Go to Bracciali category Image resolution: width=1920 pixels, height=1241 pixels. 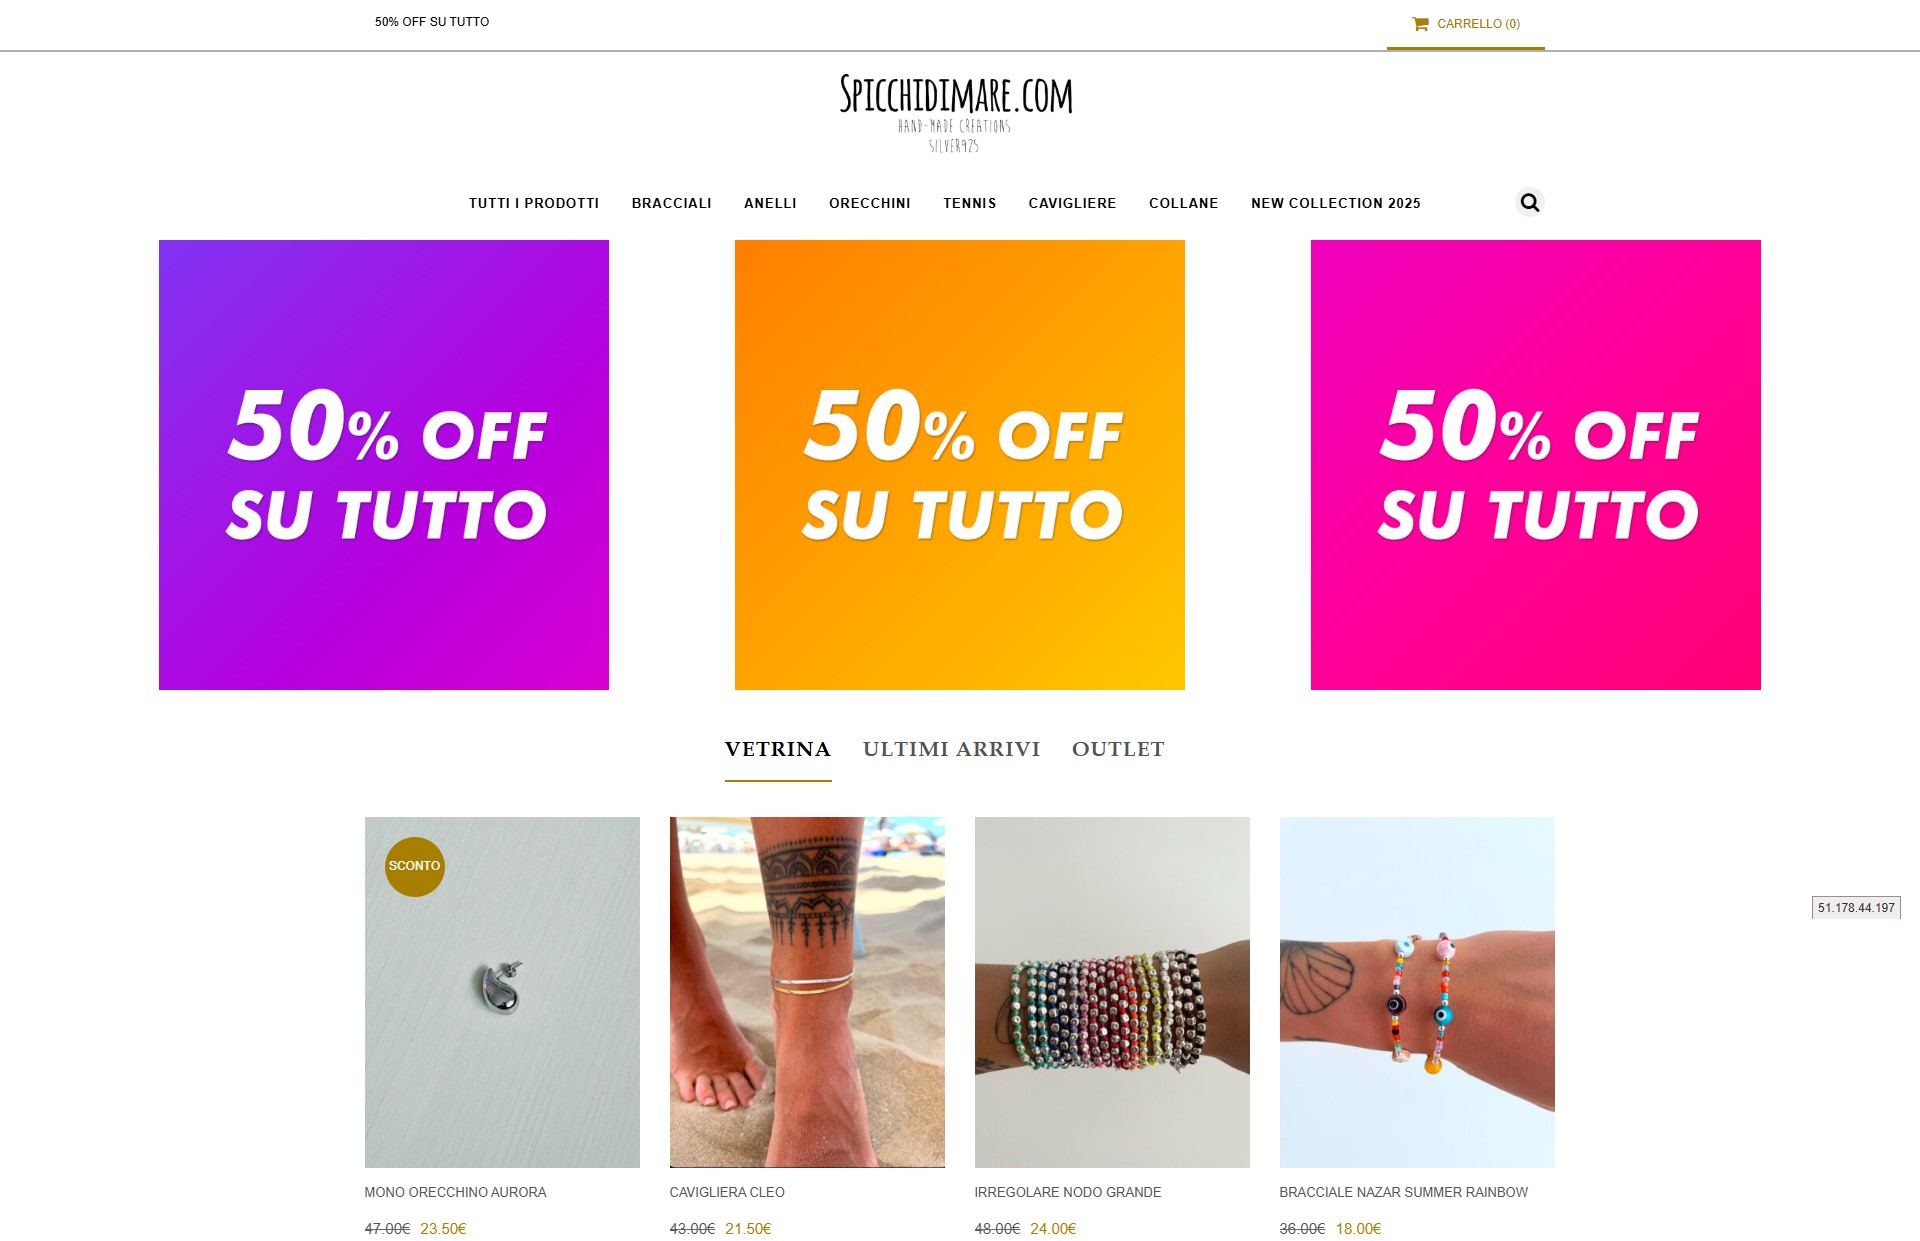click(671, 203)
